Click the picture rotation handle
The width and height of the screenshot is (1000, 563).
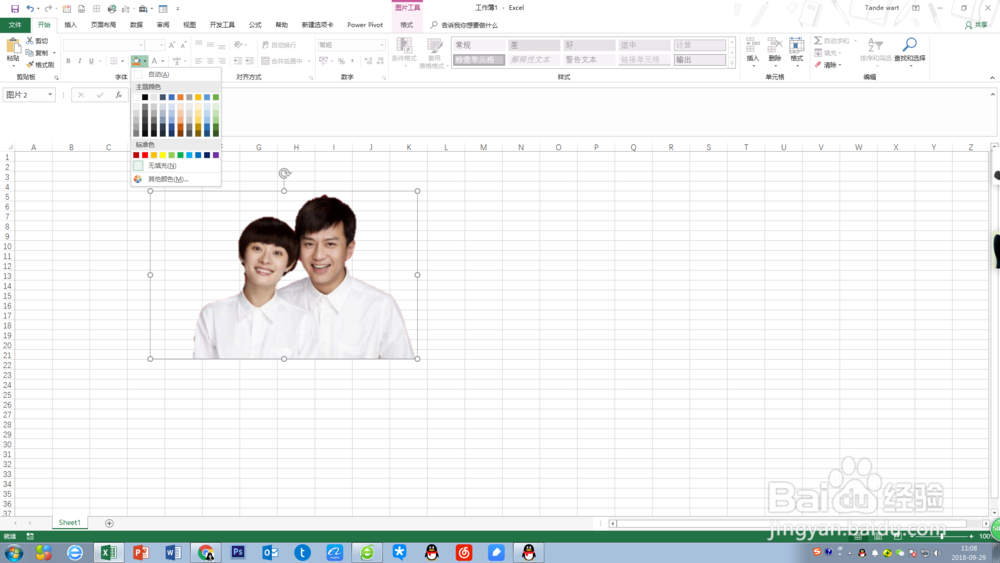click(284, 173)
